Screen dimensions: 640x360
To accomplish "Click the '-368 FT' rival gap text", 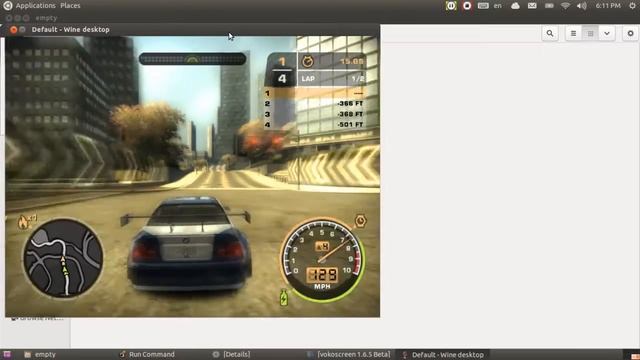I will (x=350, y=114).
